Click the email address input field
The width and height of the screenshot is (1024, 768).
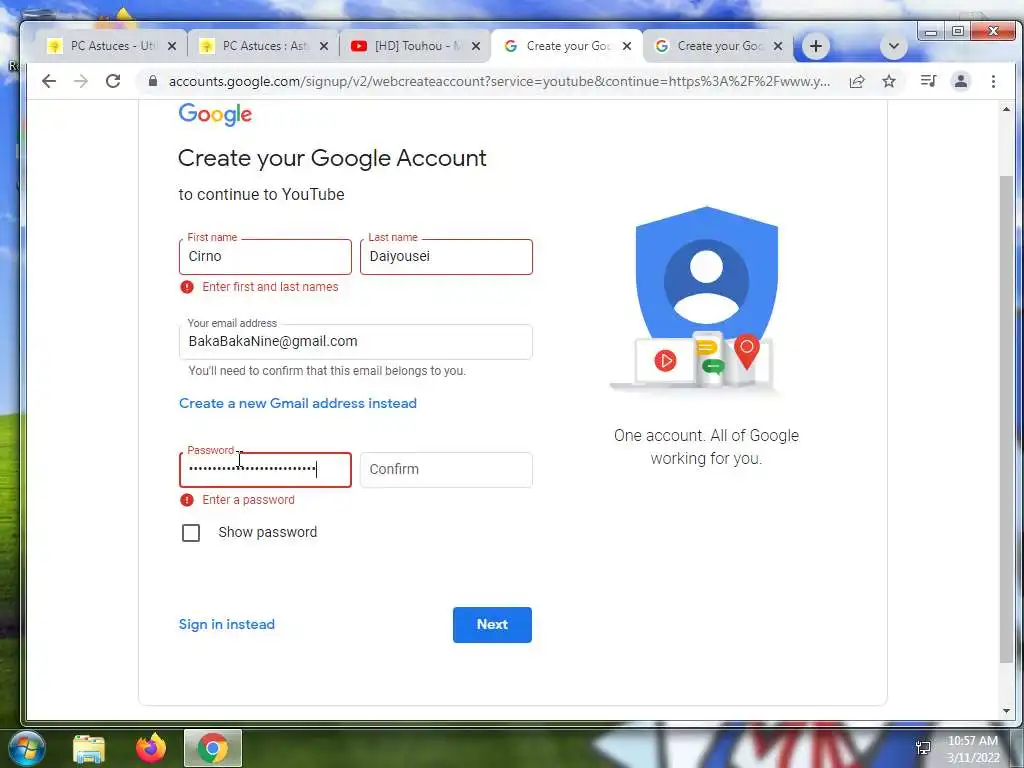(355, 342)
